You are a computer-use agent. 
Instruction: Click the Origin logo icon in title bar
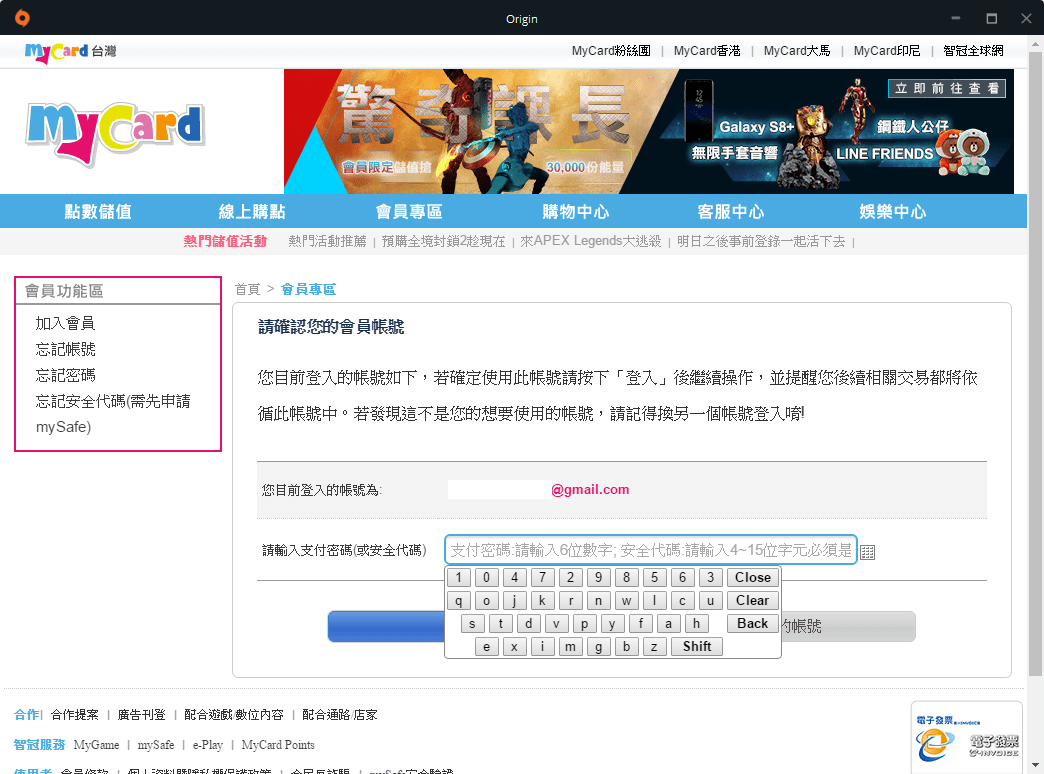point(22,18)
